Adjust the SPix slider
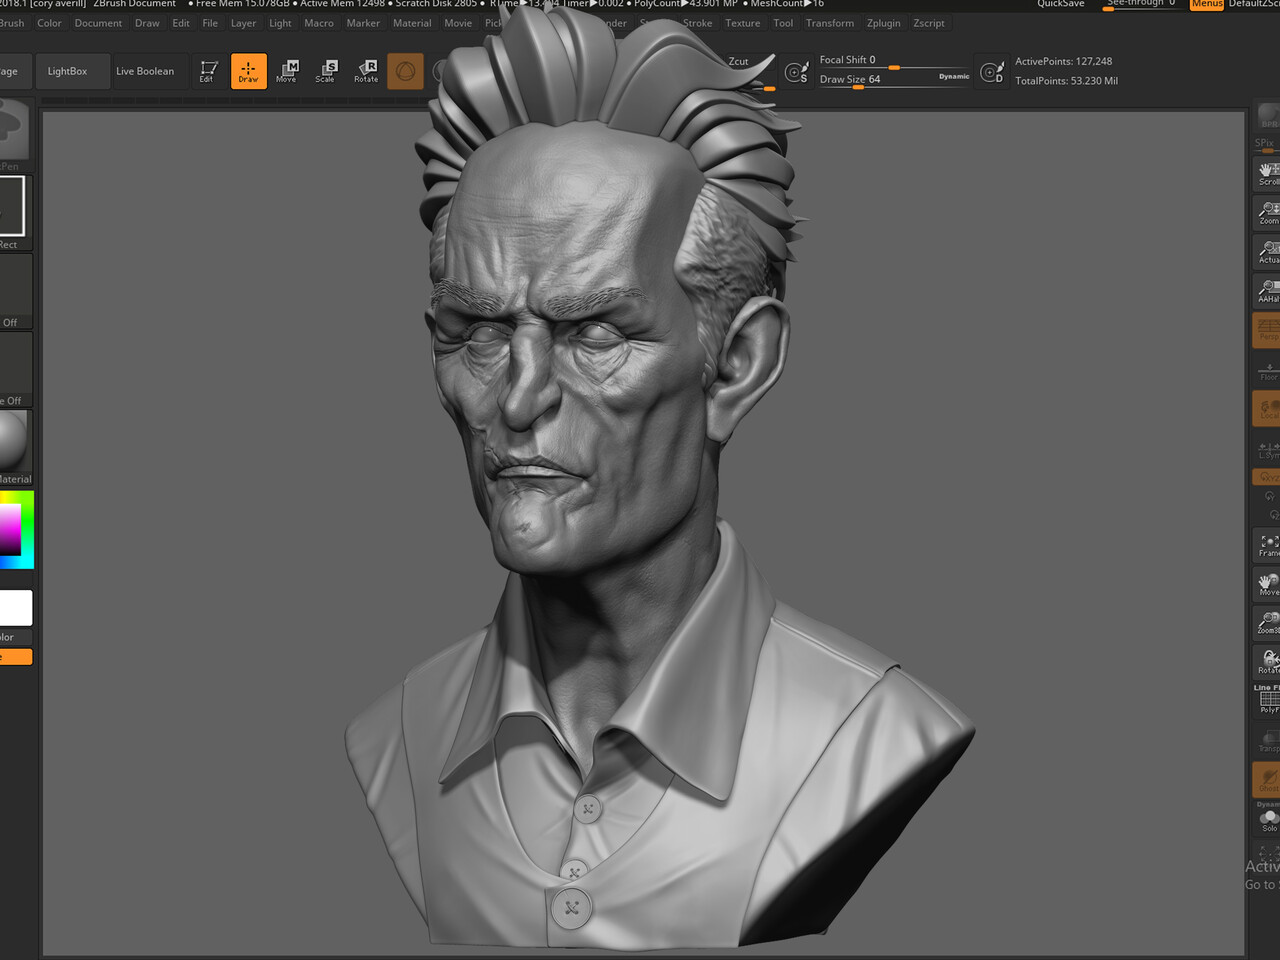This screenshot has width=1280, height=960. (1267, 144)
